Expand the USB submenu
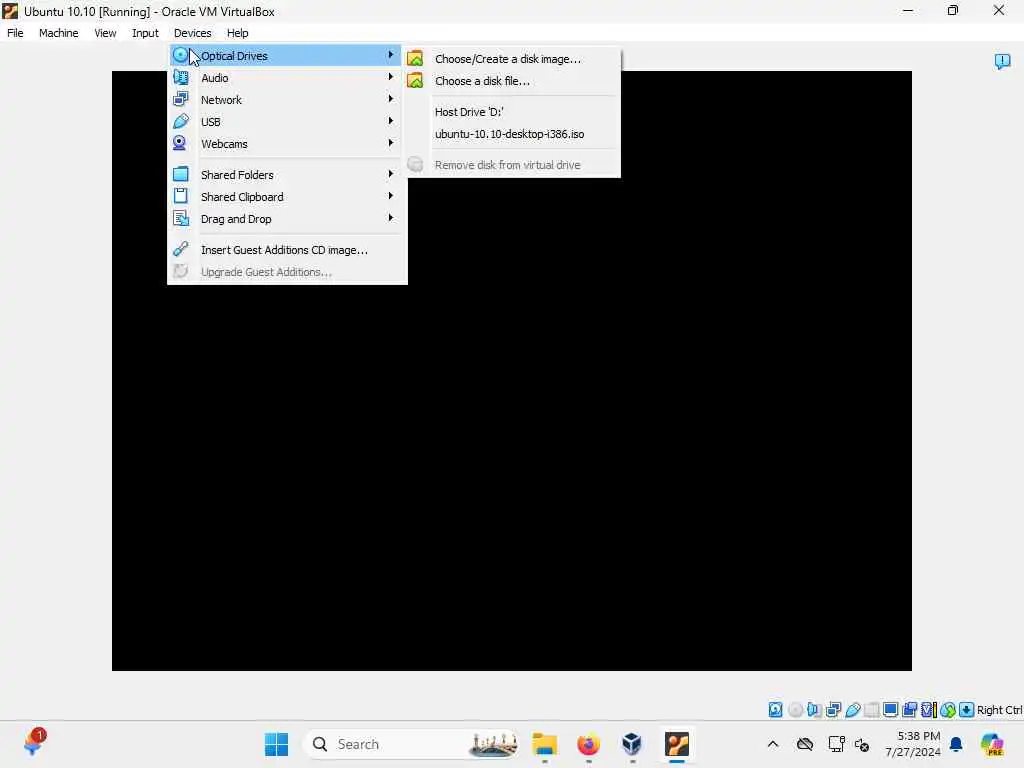 (285, 121)
